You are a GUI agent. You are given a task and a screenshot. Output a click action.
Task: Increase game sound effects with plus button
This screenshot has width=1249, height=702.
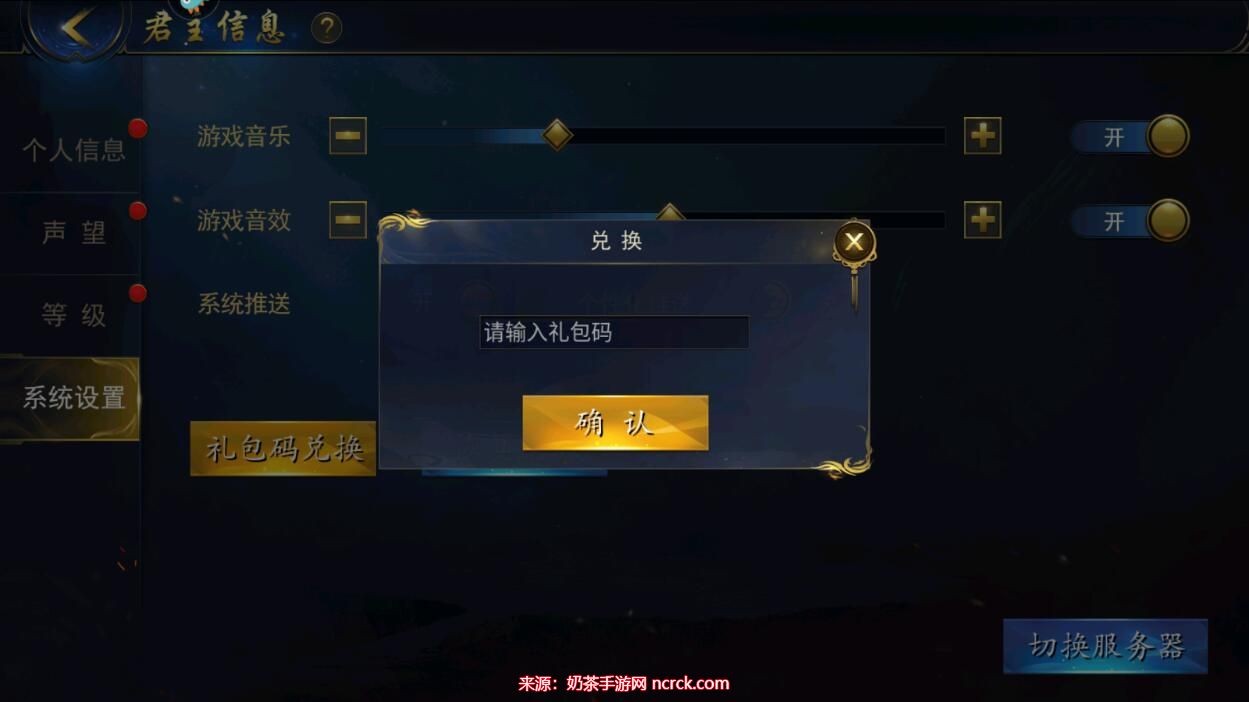(983, 220)
